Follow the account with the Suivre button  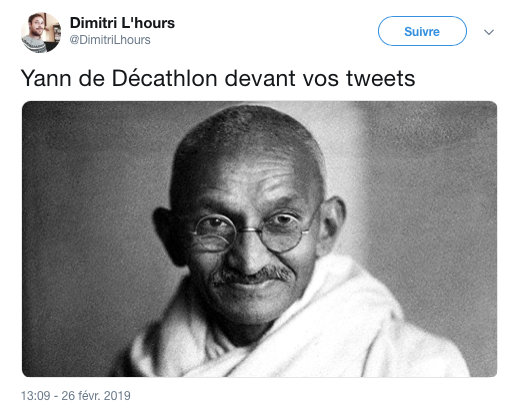[x=422, y=31]
